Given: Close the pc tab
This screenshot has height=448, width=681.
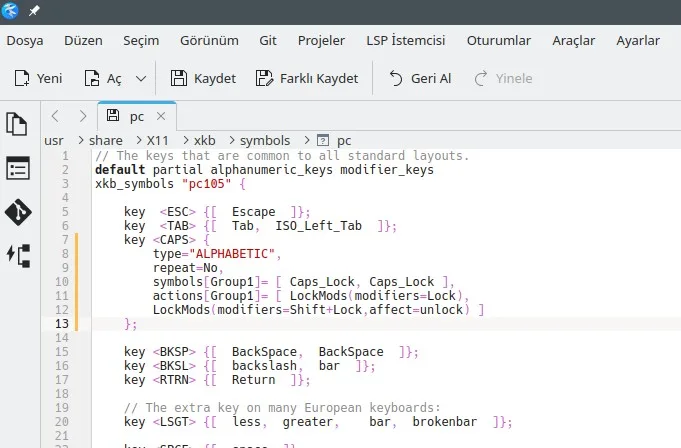Looking at the screenshot, I should pos(161,116).
